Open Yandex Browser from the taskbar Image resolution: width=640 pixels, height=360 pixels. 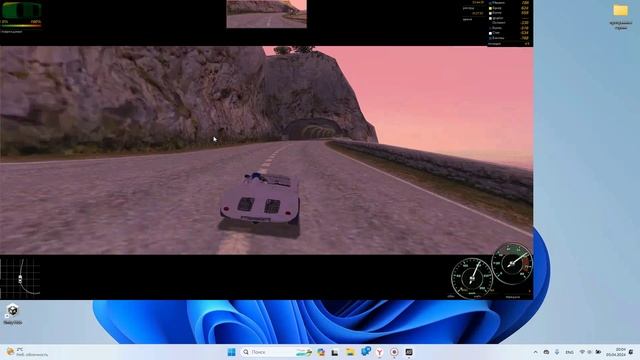tap(380, 352)
